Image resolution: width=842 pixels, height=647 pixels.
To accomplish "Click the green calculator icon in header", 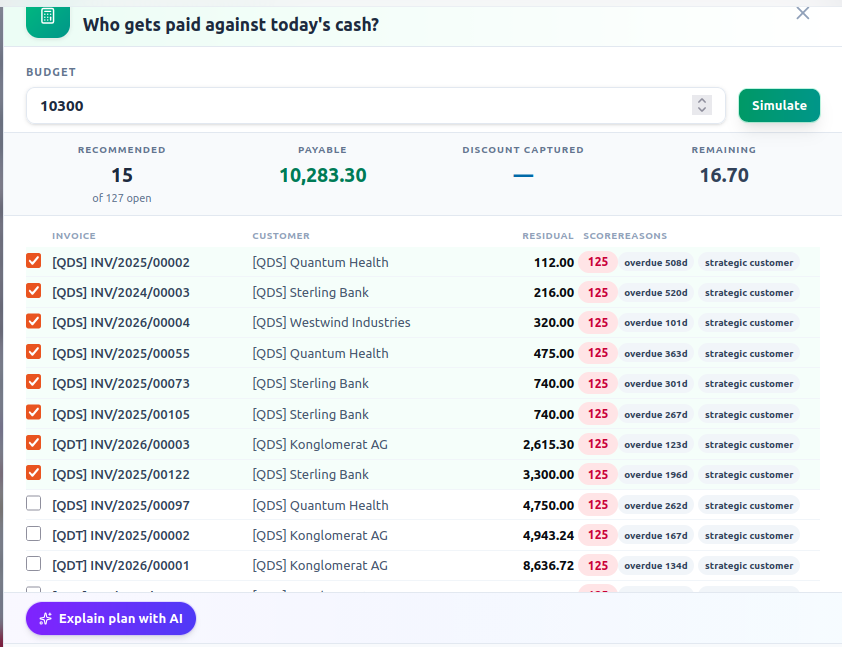I will (48, 20).
